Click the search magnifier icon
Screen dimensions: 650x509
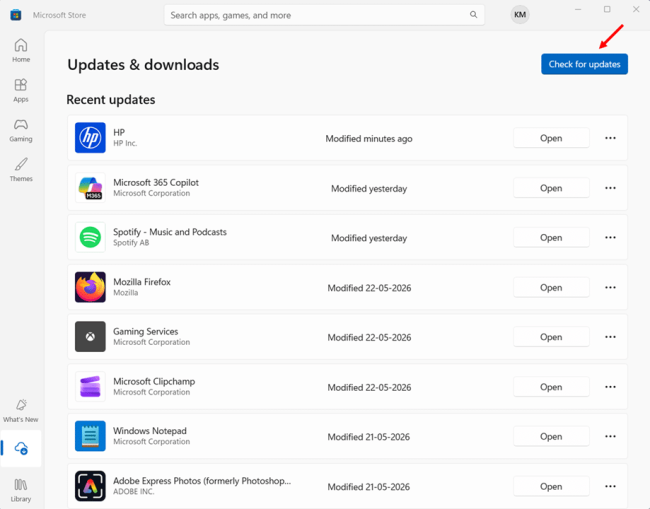point(473,15)
